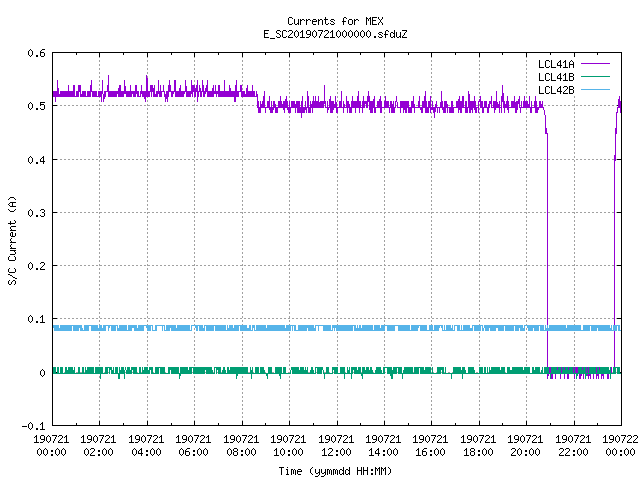Click the green LCL41B legend line sample
Viewport: 640px width, 480px height.
click(595, 76)
